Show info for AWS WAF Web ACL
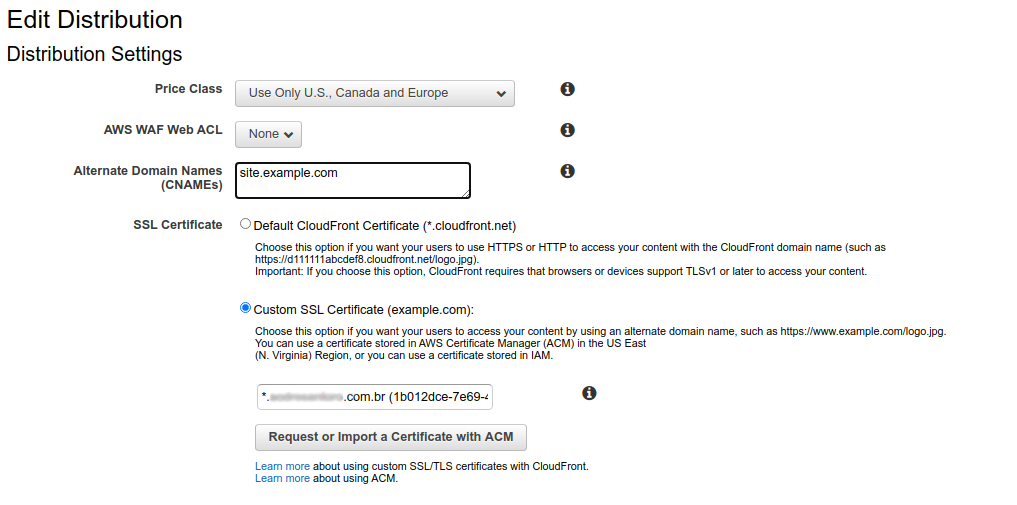 (x=567, y=130)
